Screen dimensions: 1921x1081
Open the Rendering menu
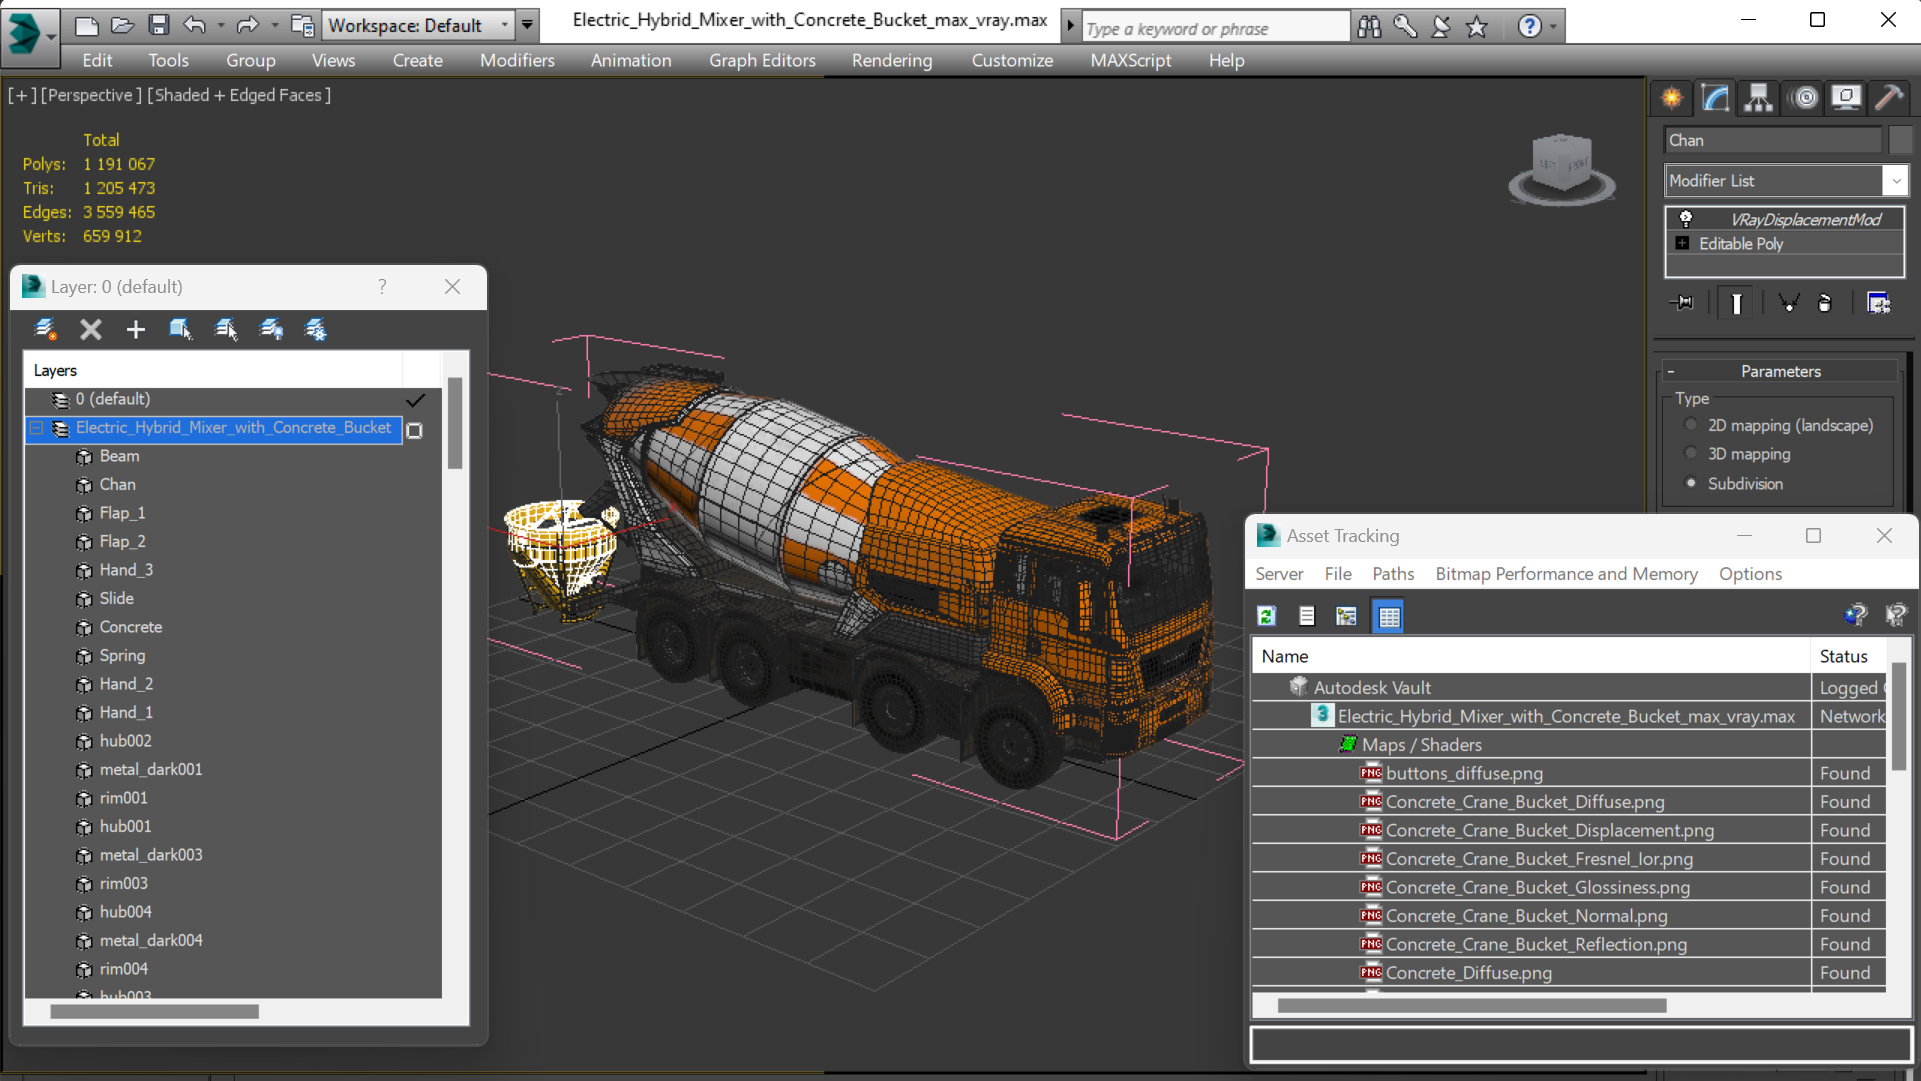click(x=892, y=60)
